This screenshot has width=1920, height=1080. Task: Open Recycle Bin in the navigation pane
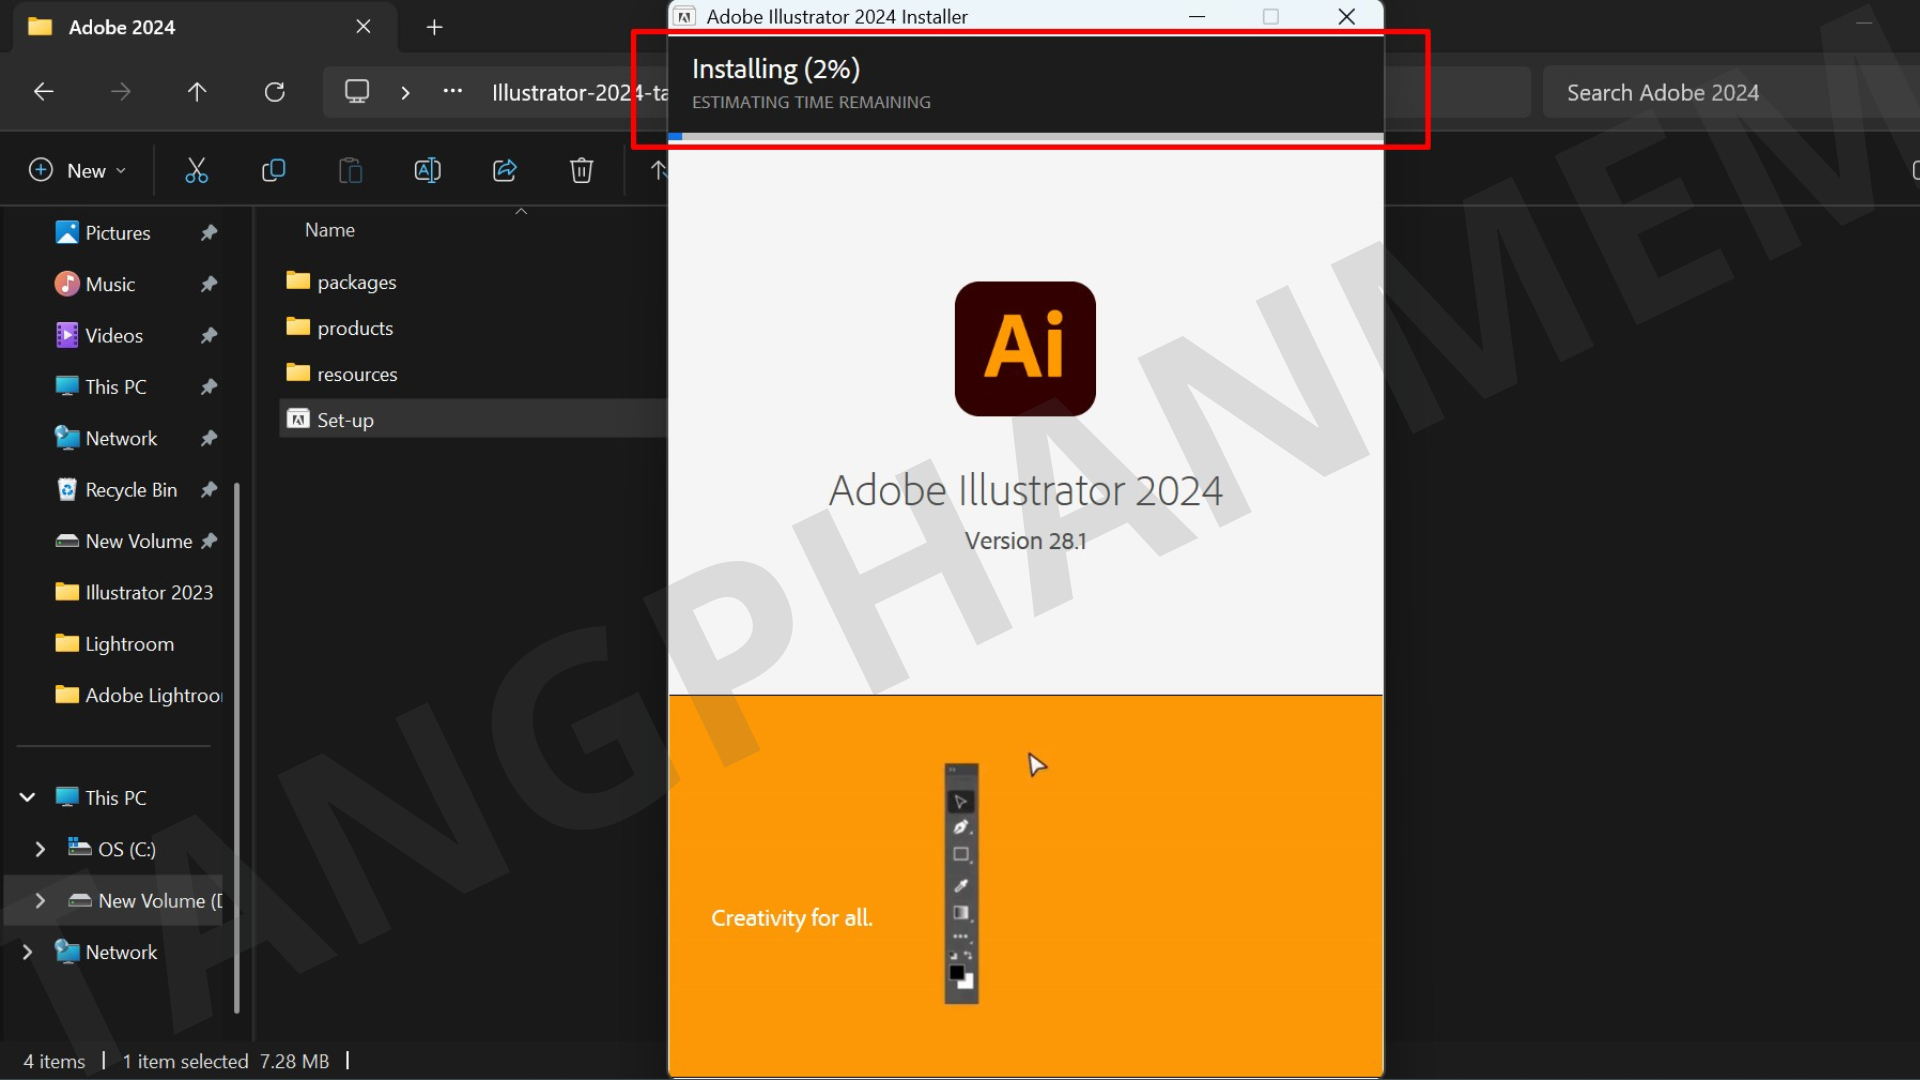click(116, 490)
